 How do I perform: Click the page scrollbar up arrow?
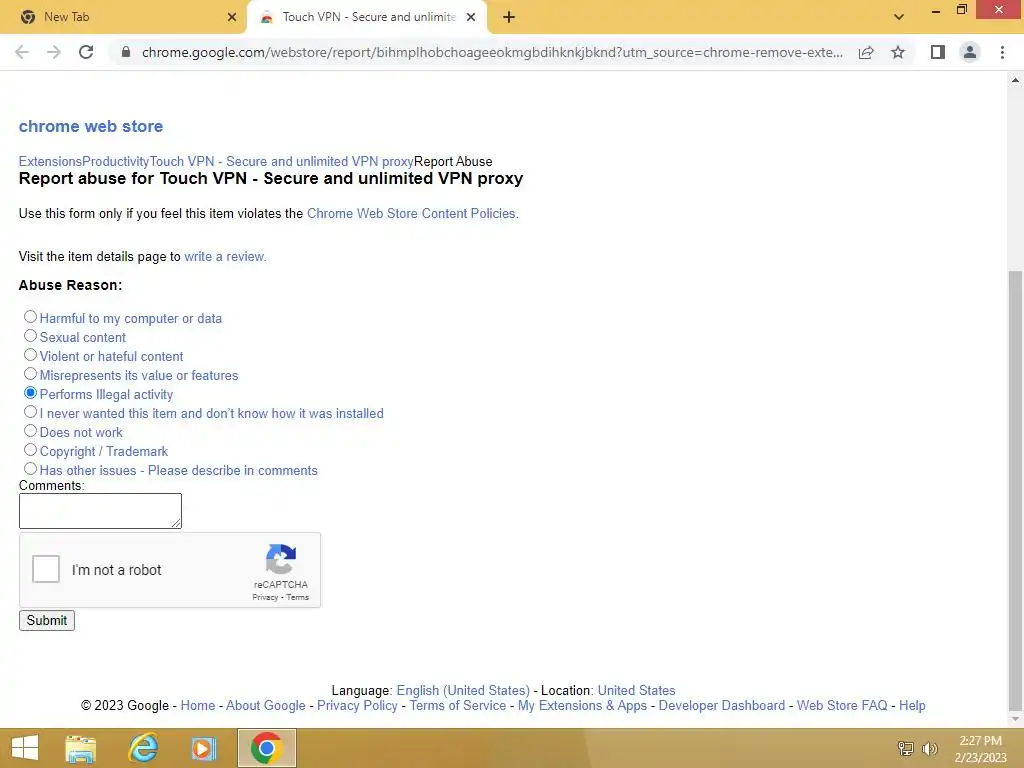pos(1016,80)
